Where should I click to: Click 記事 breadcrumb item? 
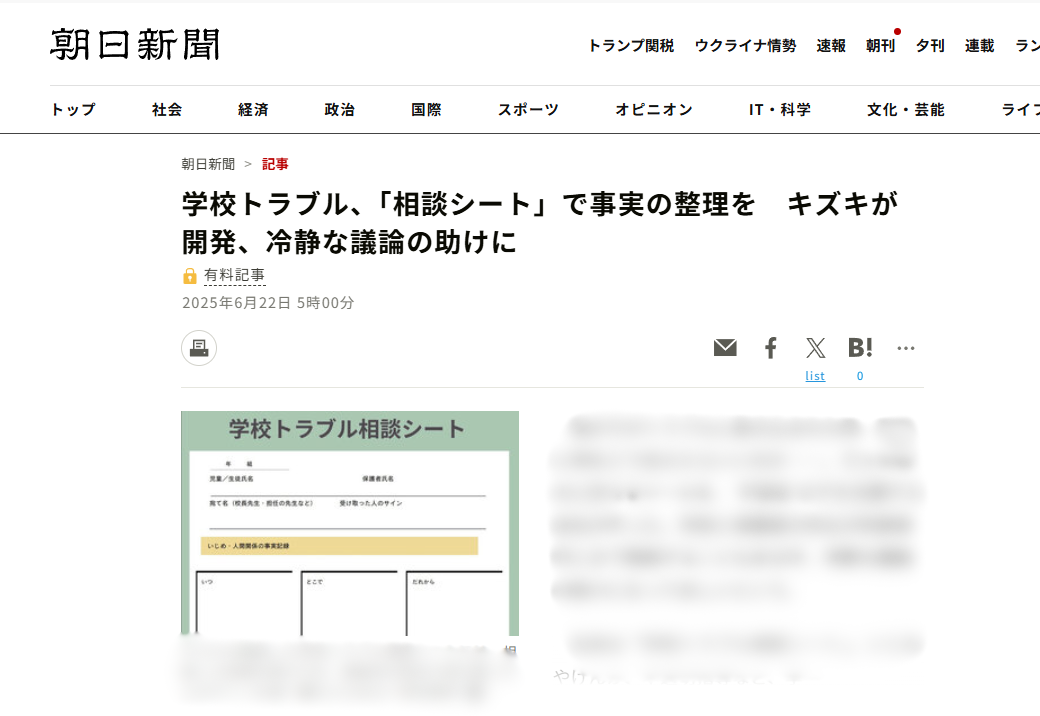pyautogui.click(x=275, y=164)
